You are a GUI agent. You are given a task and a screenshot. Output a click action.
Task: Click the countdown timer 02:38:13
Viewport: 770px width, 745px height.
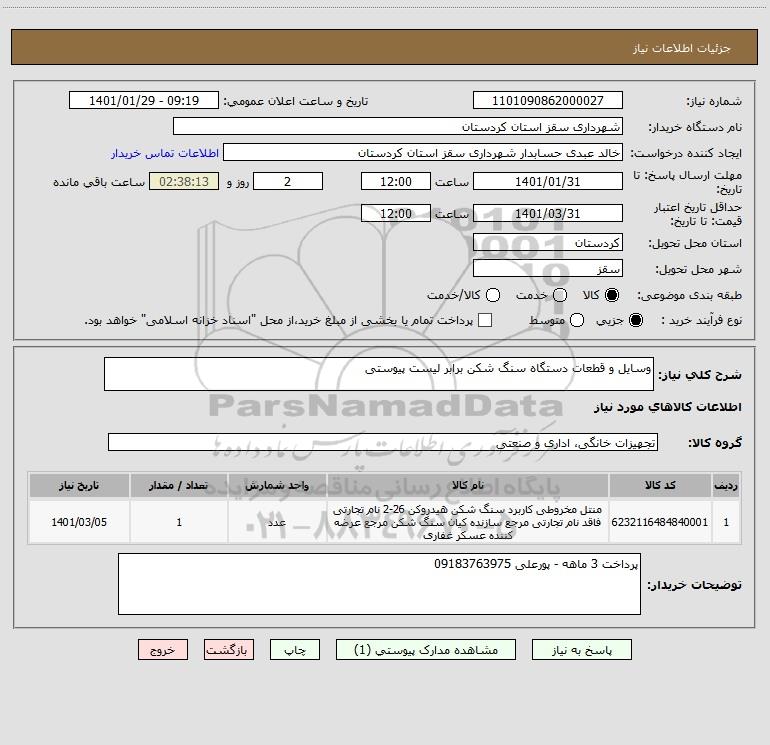184,181
